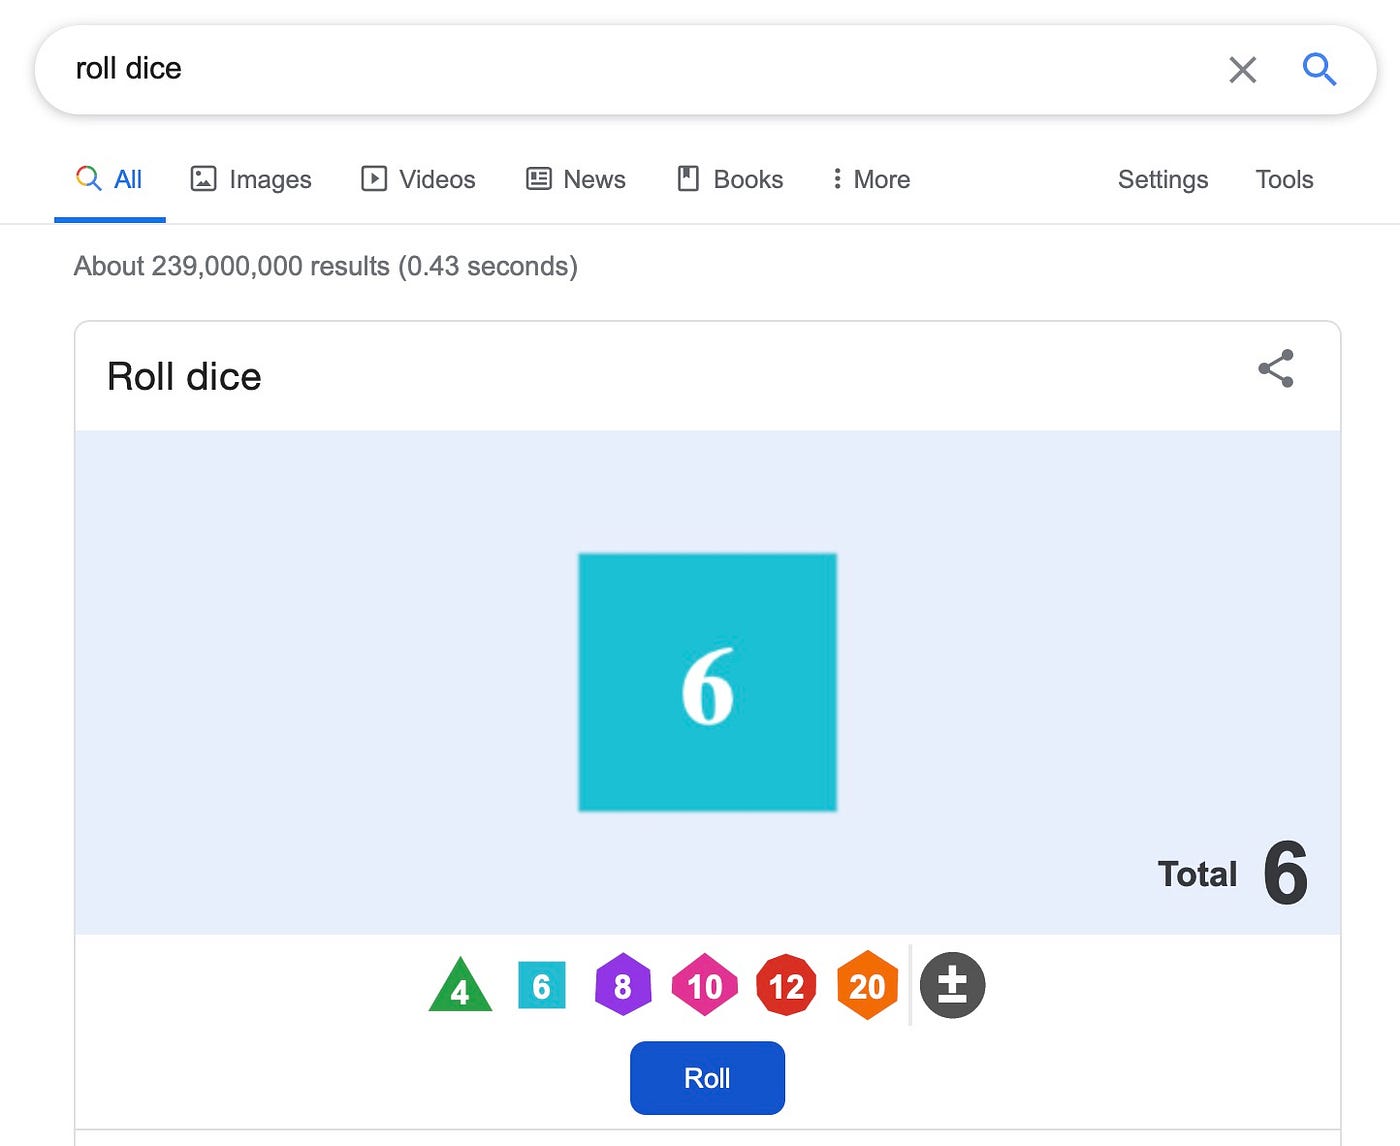Select the d8 purple die
1400x1146 pixels.
click(x=623, y=985)
